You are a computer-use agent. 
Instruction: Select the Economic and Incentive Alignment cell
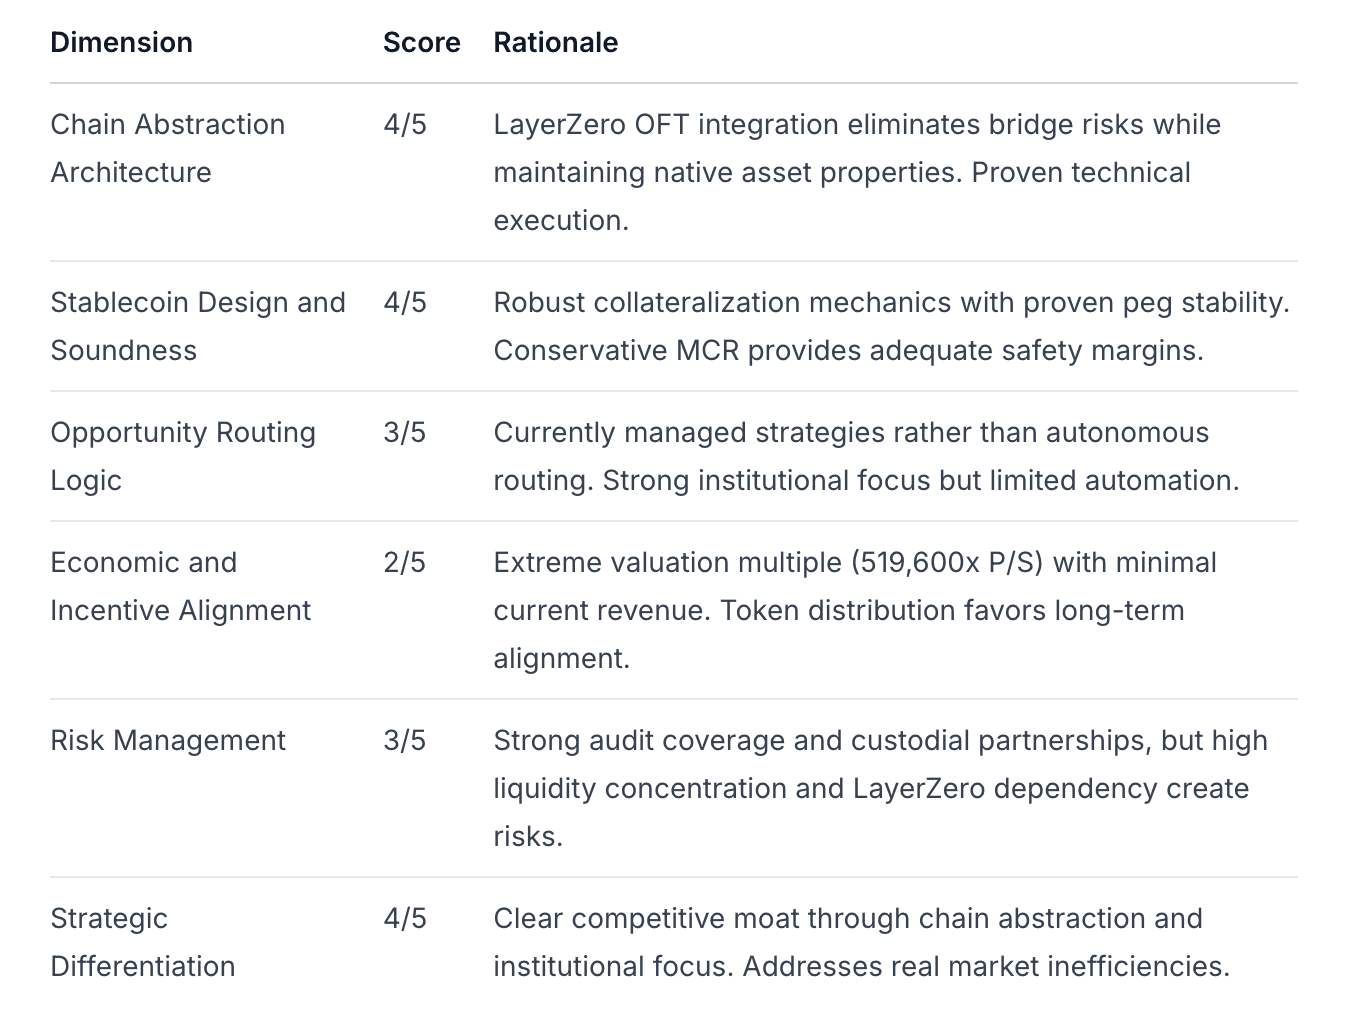[181, 586]
